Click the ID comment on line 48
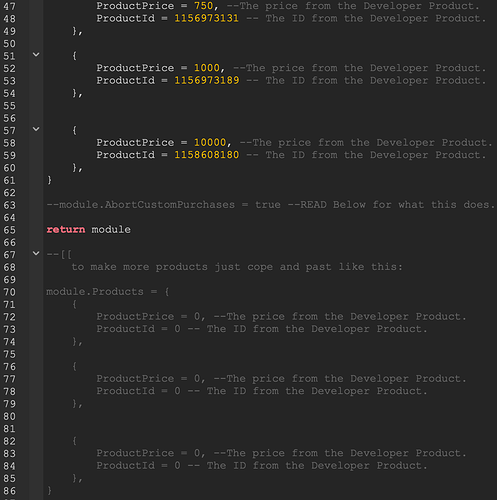This screenshot has width=497, height=500. click(x=366, y=18)
